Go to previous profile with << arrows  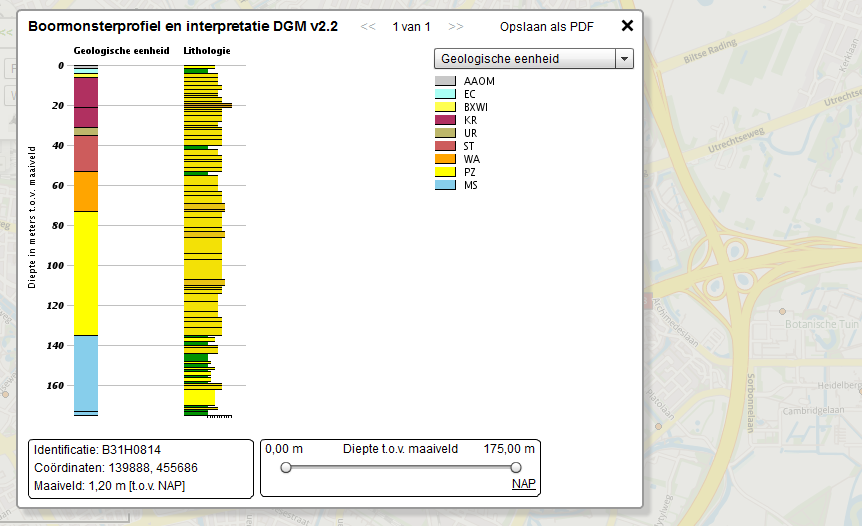[368, 27]
